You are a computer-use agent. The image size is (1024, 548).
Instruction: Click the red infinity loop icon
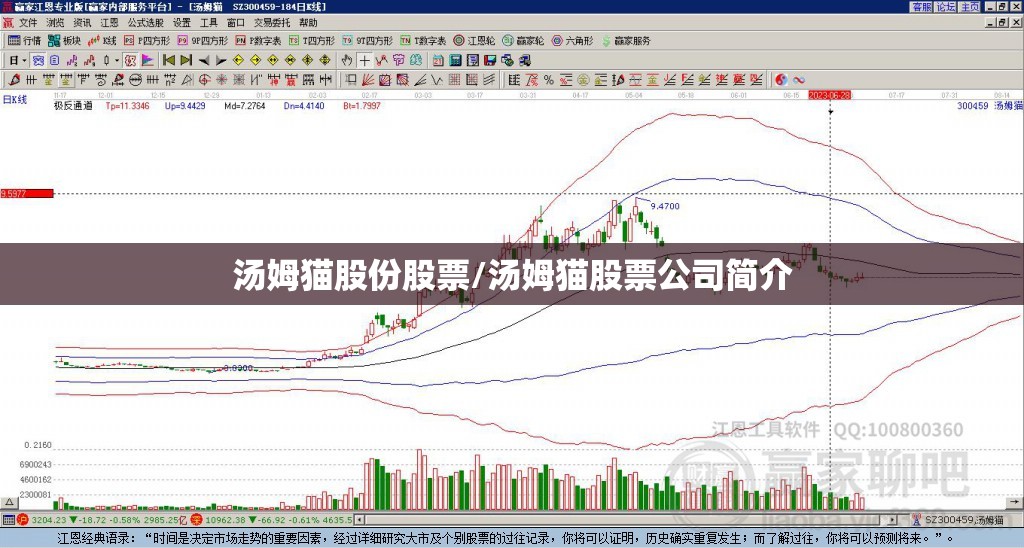(x=799, y=80)
